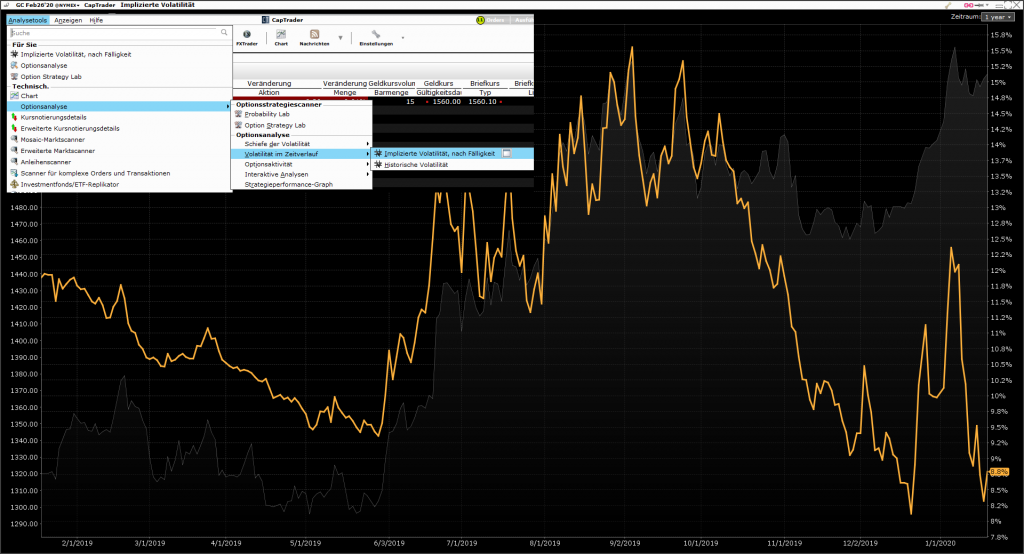Image resolution: width=1024 pixels, height=554 pixels.
Task: Expand dropdown arrow beside Einstellungen
Action: [x=402, y=38]
